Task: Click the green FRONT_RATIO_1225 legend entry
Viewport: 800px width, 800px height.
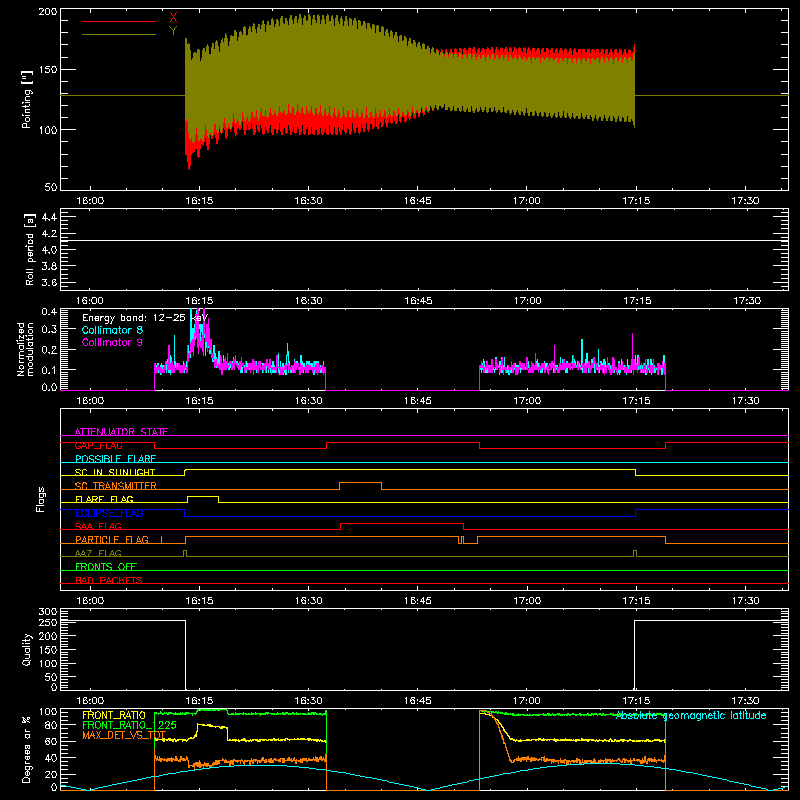Action: tap(129, 725)
